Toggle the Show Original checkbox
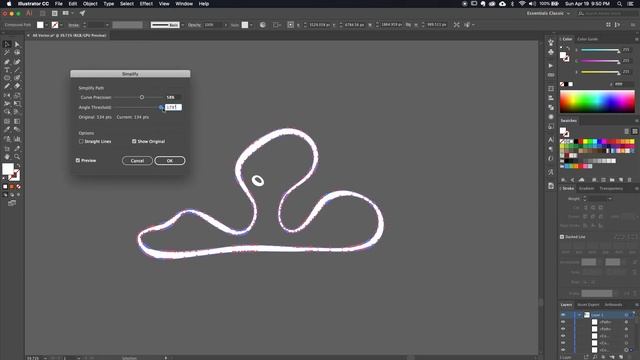The height and width of the screenshot is (360, 640). pyautogui.click(x=134, y=141)
